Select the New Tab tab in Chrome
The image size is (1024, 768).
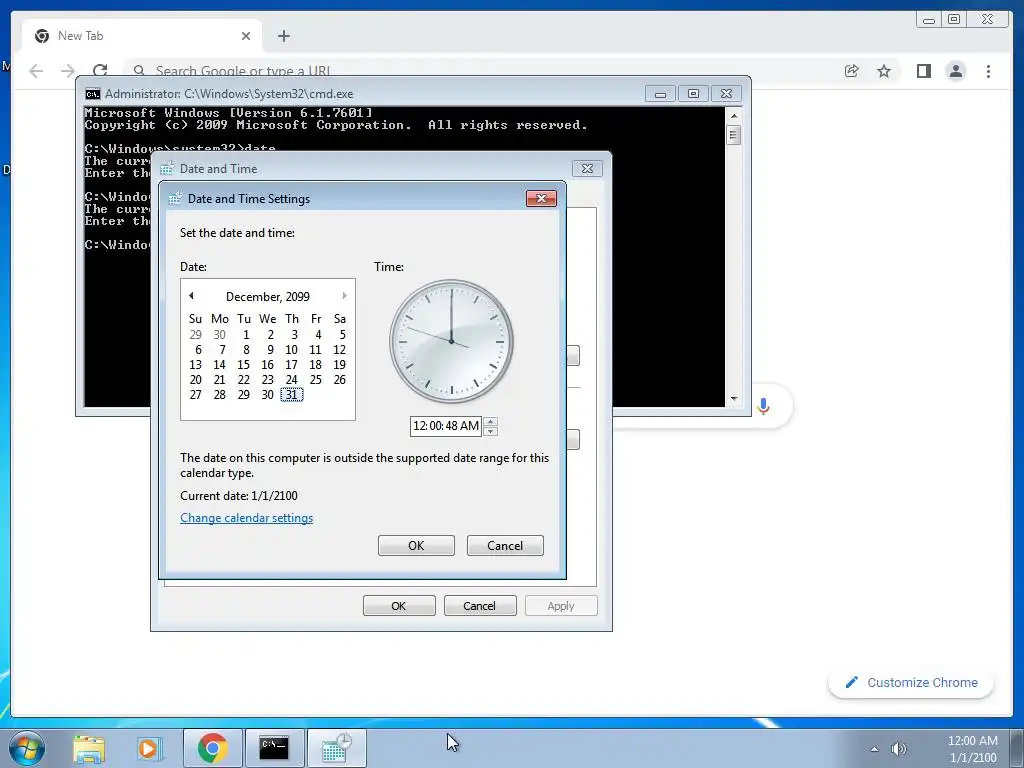point(142,36)
